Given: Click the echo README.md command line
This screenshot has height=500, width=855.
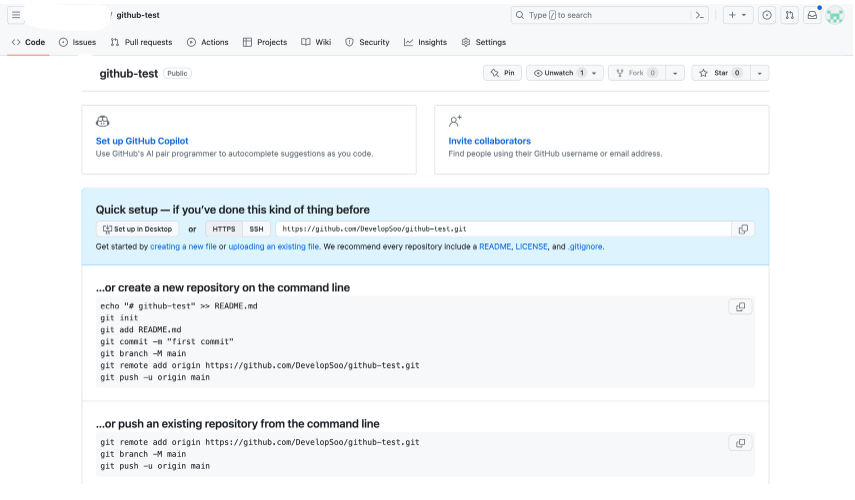Looking at the screenshot, I should click(179, 306).
